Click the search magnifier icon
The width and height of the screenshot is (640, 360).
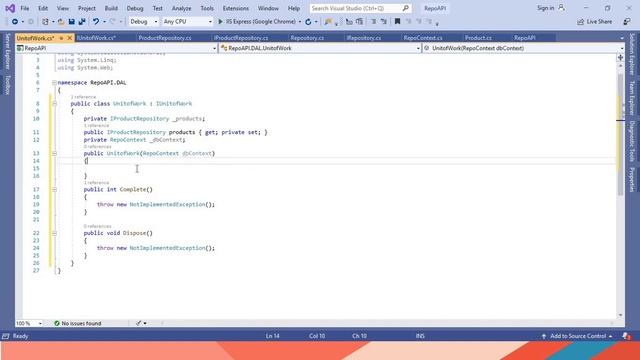[405, 8]
